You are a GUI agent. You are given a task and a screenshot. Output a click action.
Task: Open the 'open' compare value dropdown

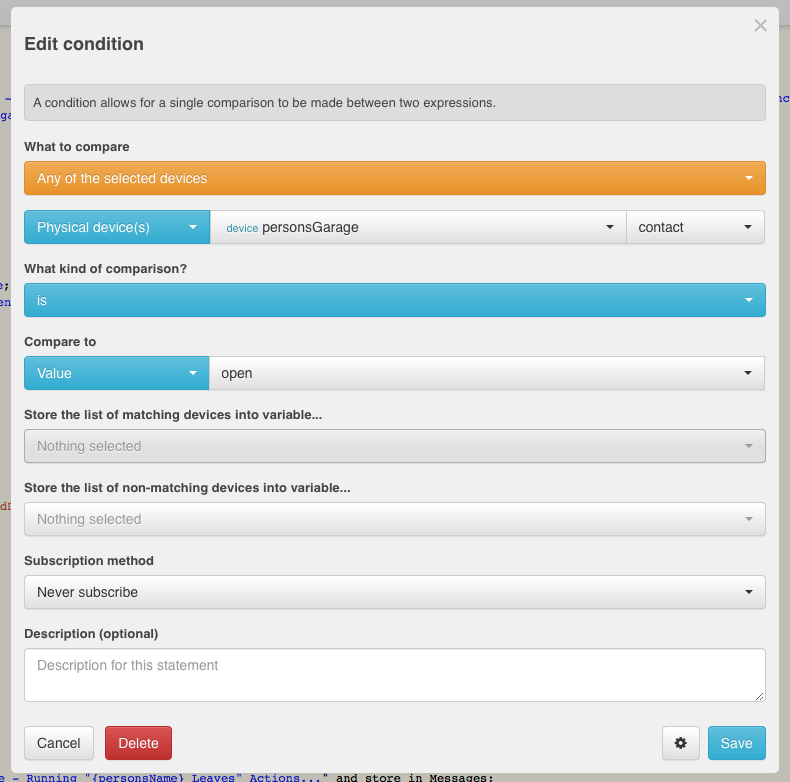click(486, 373)
